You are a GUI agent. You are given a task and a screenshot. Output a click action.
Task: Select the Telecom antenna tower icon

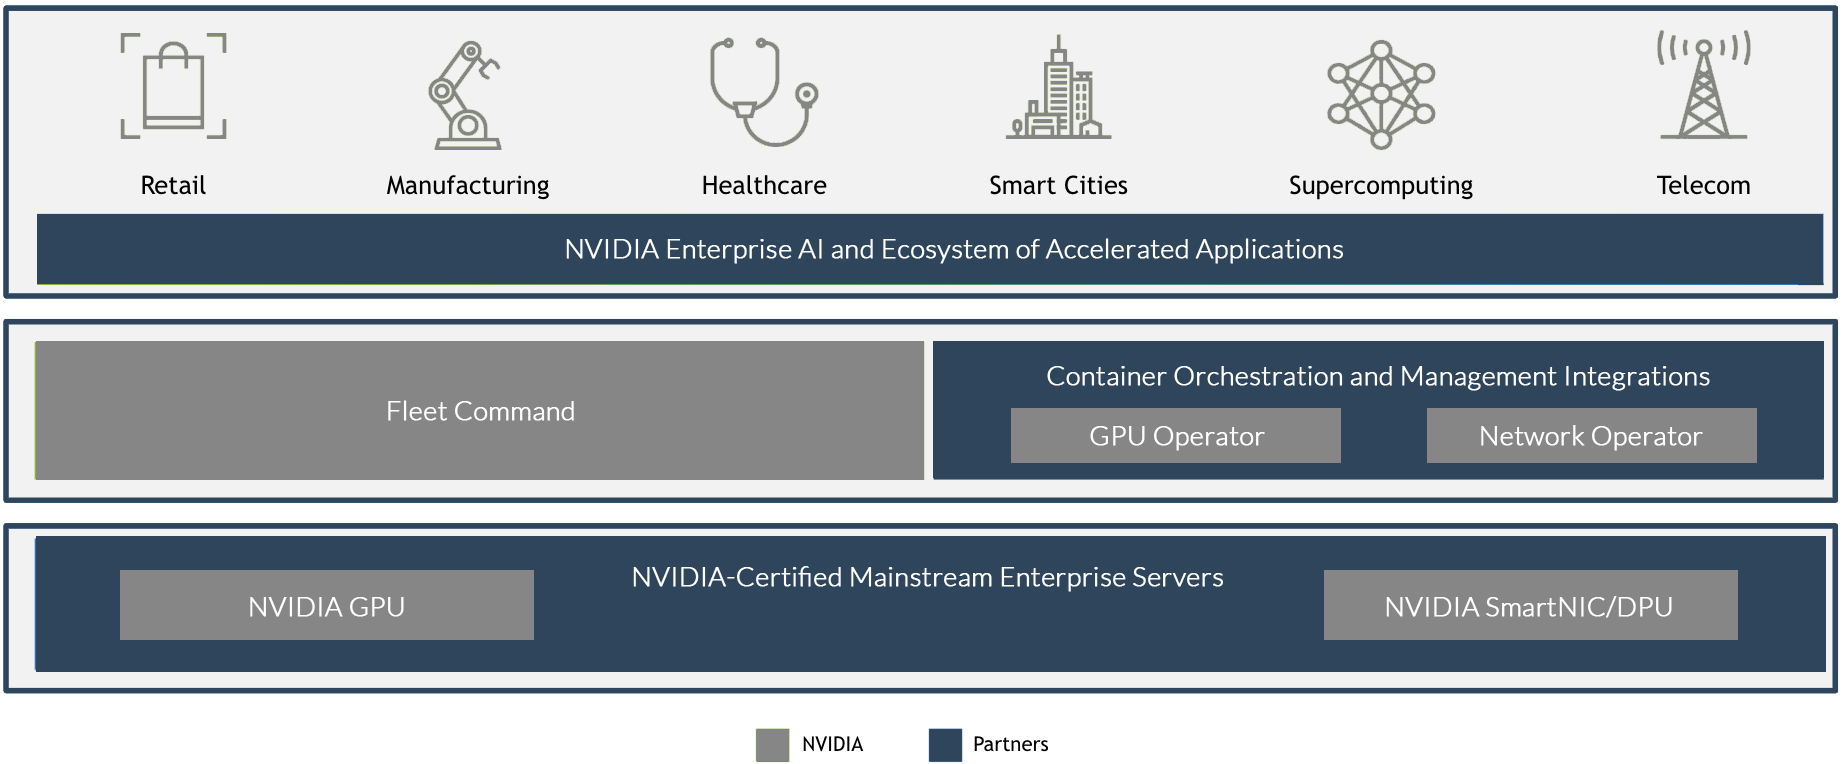1704,84
